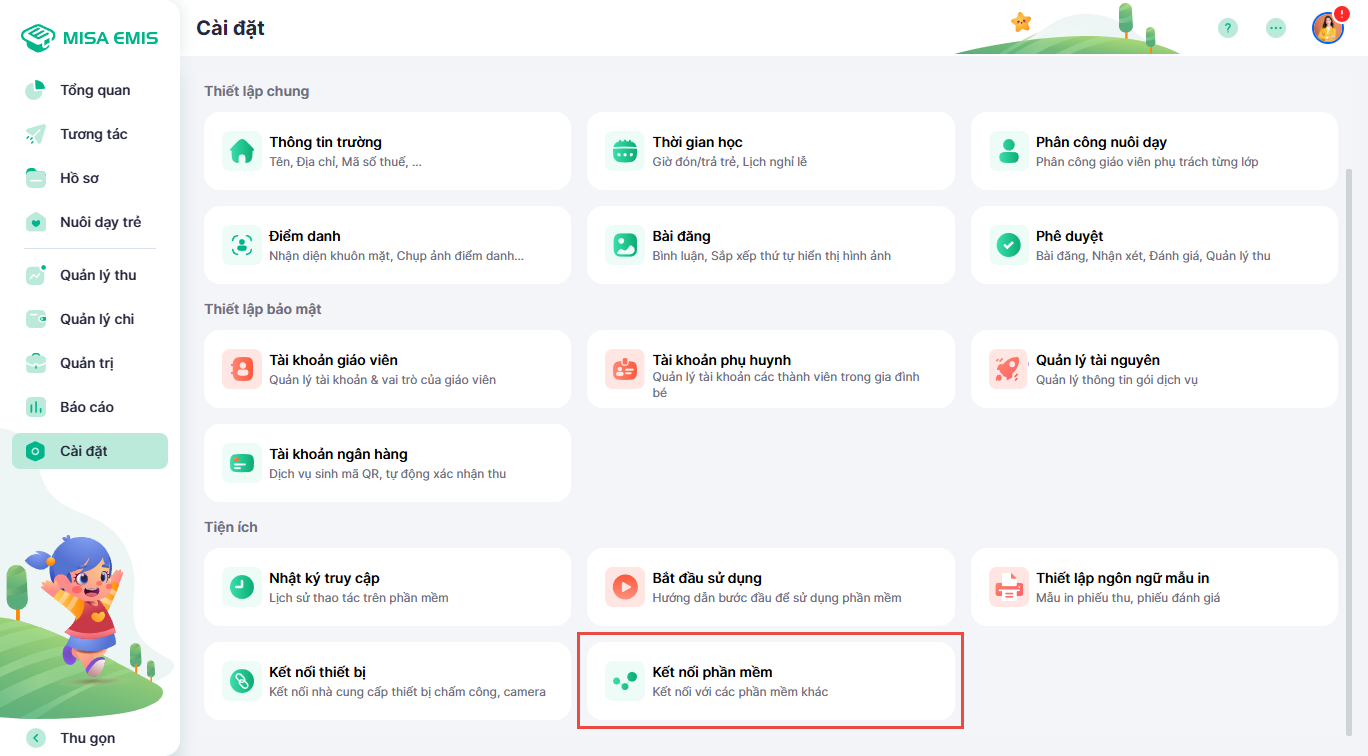The height and width of the screenshot is (756, 1368).
Task: Click the Bài đăng image icon
Action: [x=625, y=245]
